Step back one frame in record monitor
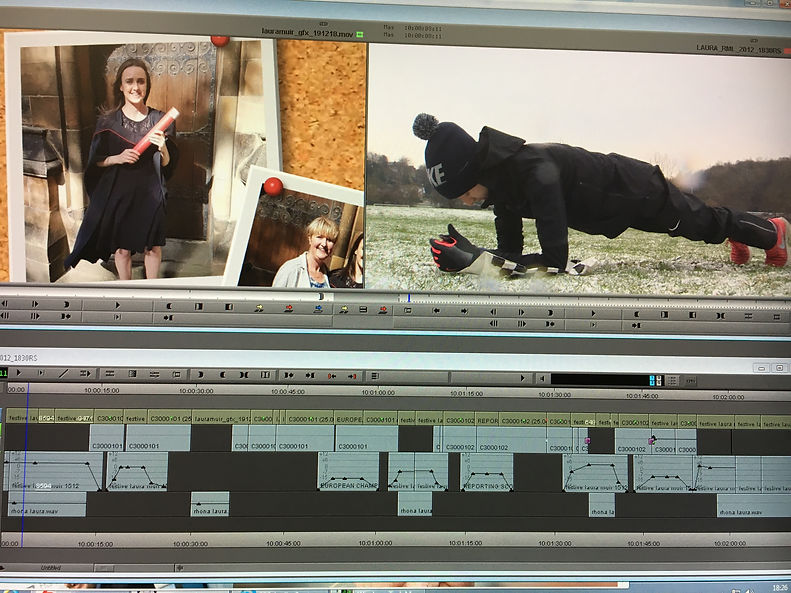 (494, 312)
